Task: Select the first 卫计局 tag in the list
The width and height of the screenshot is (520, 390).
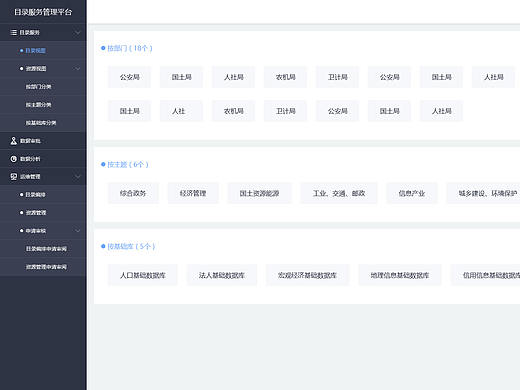Action: (337, 77)
